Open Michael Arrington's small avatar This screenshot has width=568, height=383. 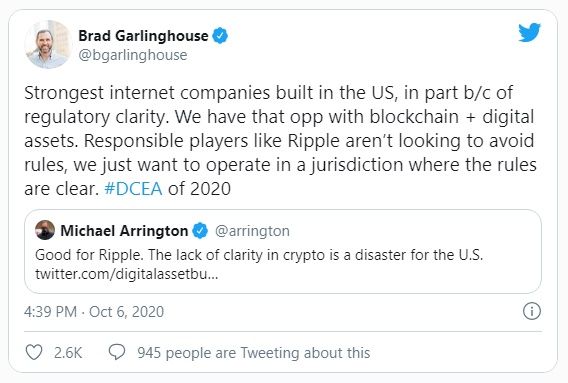[x=45, y=230]
